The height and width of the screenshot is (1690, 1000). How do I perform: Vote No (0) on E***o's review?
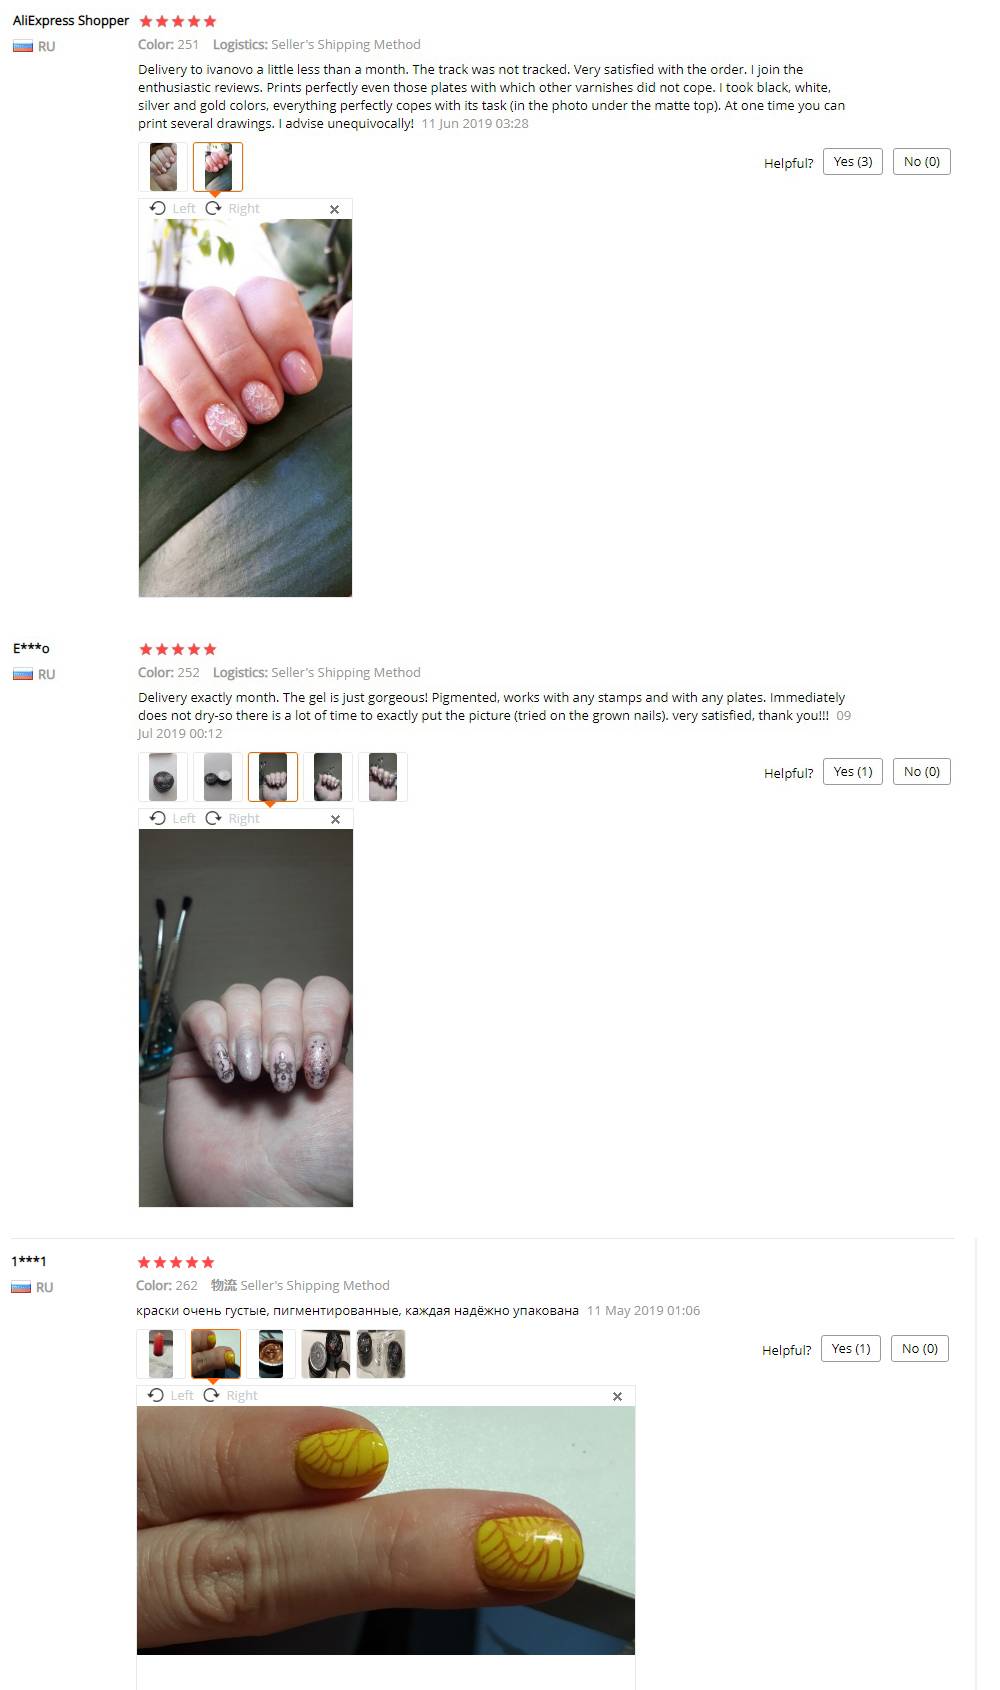922,772
